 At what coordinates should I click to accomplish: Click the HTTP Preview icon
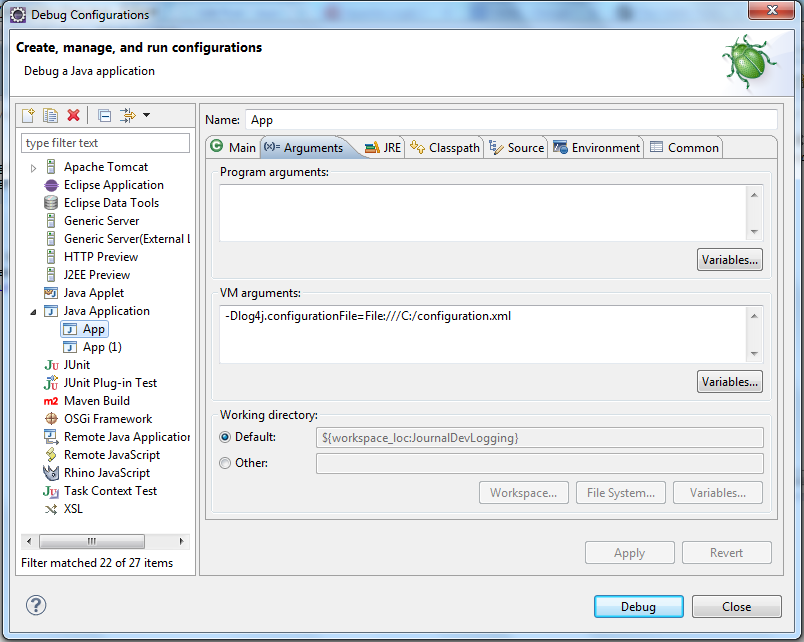51,257
